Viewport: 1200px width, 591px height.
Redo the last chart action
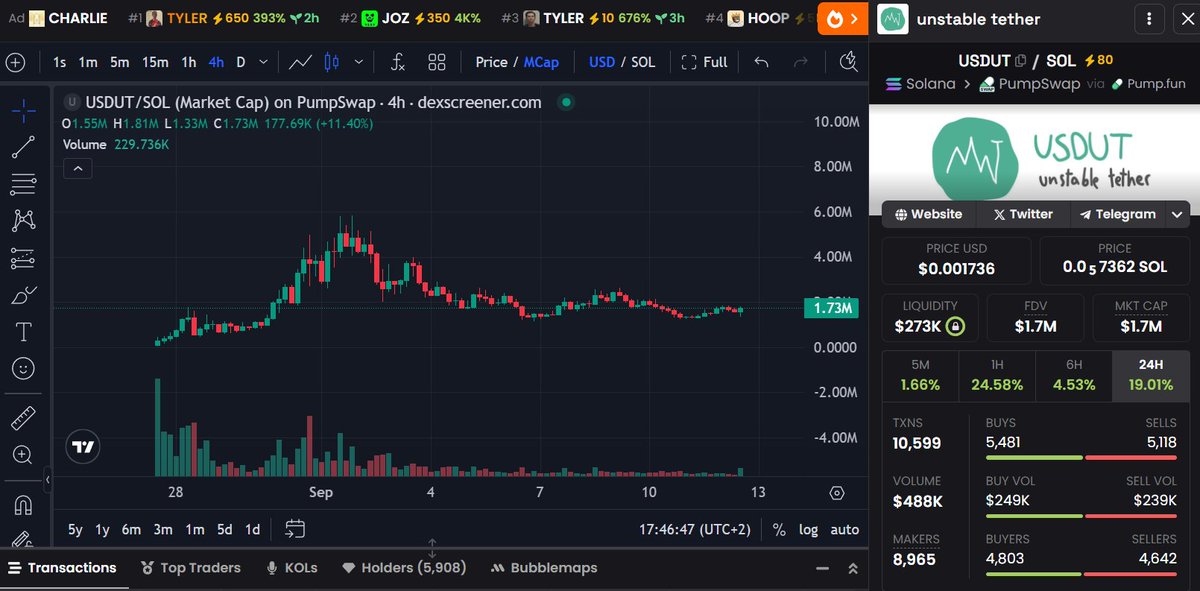tap(800, 62)
